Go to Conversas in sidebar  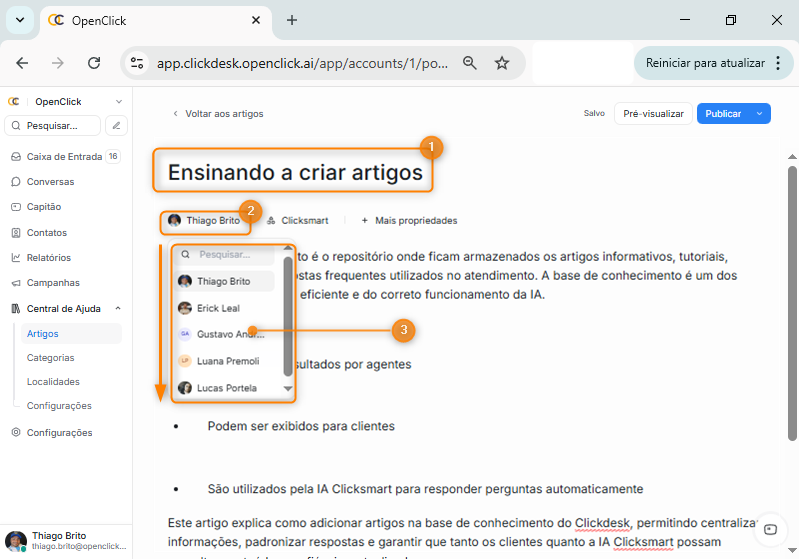[50, 182]
